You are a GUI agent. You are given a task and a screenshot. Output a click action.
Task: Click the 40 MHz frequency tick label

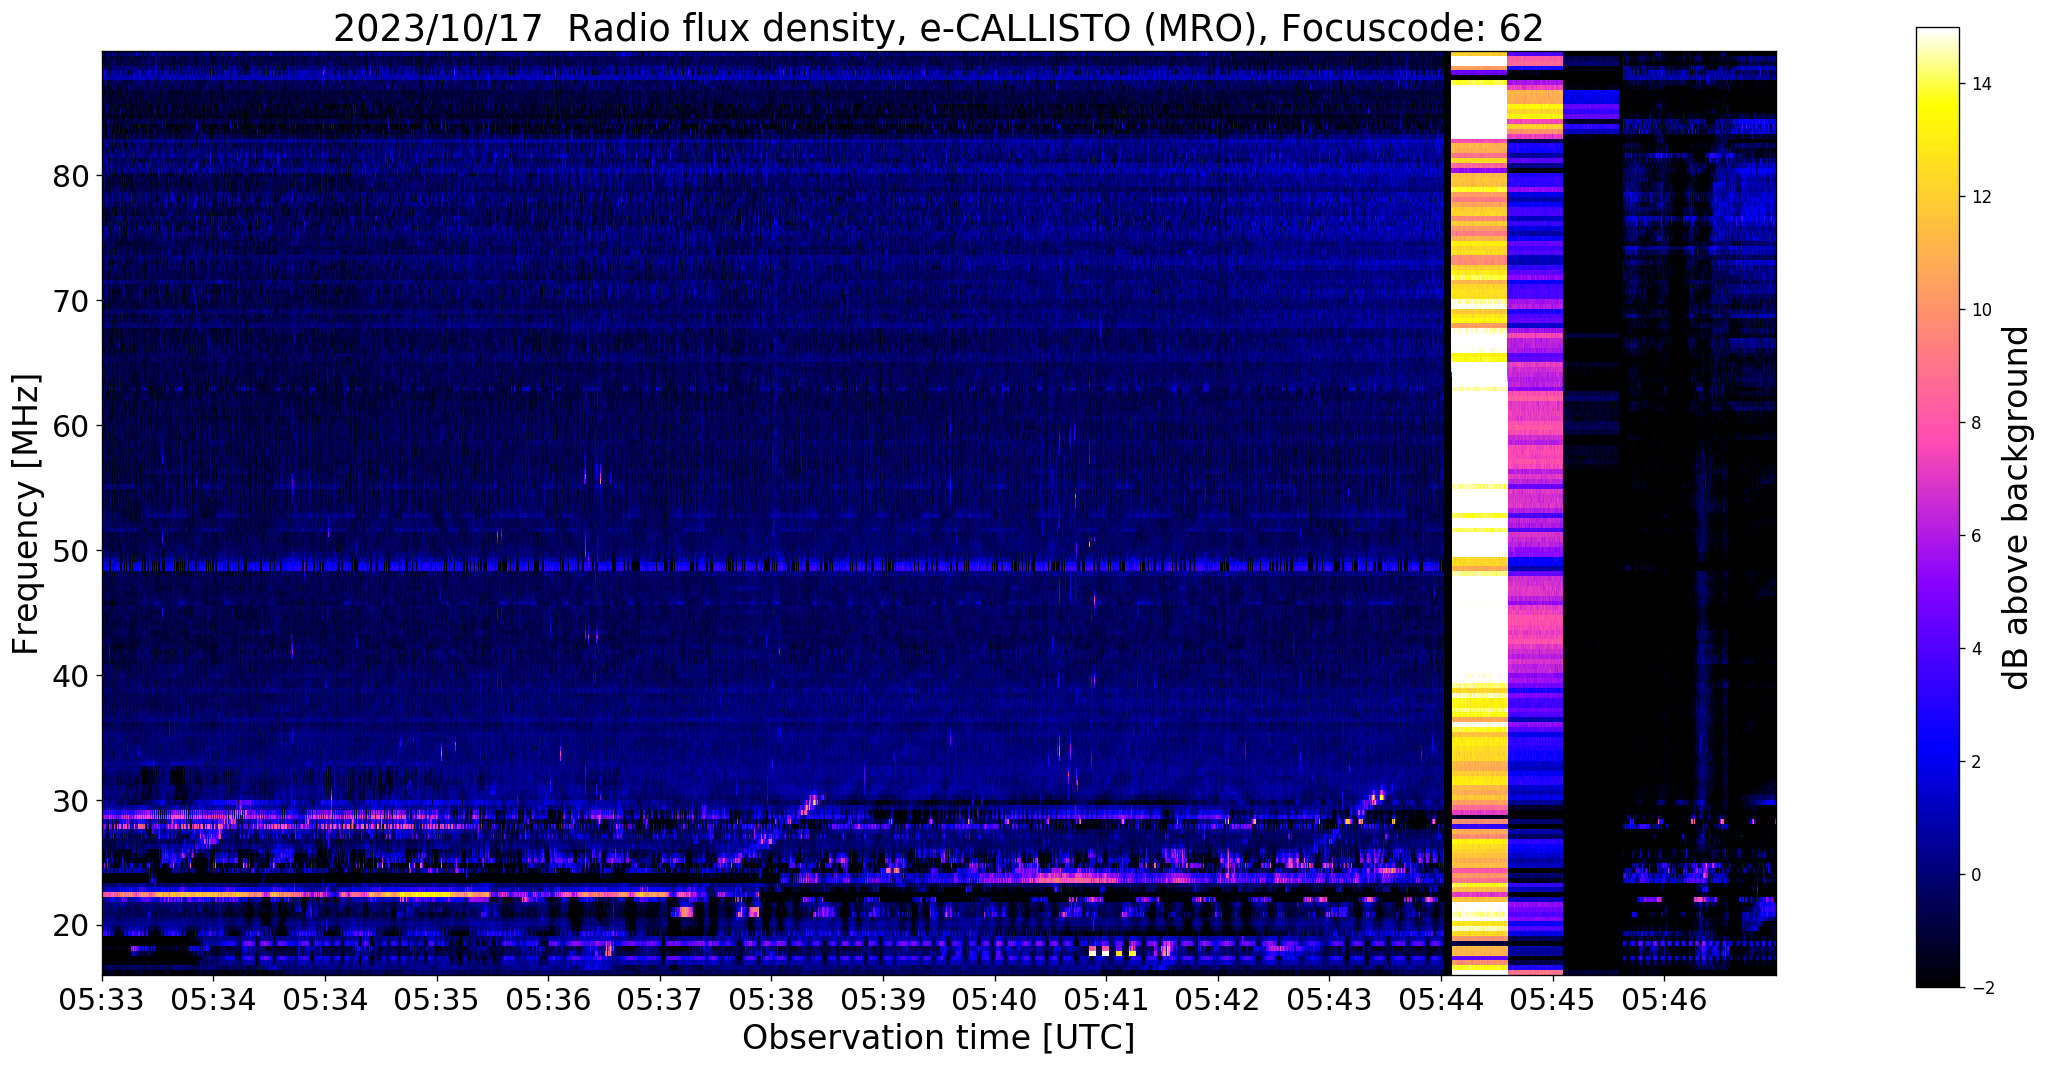[x=71, y=676]
